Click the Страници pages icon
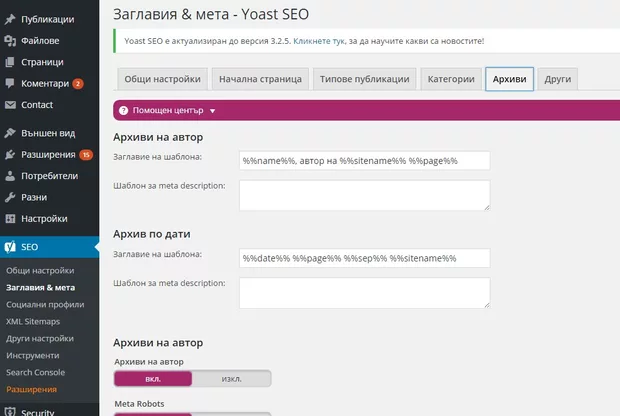This screenshot has width=620, height=416. coord(10,62)
